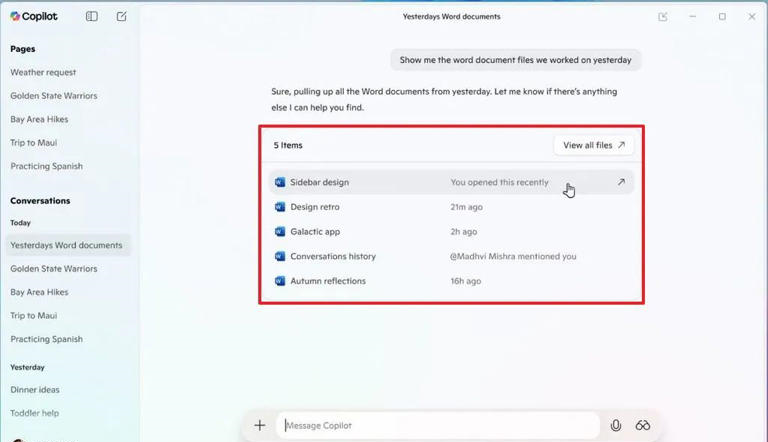Open Bay Area Hikes under Pages

[39, 119]
